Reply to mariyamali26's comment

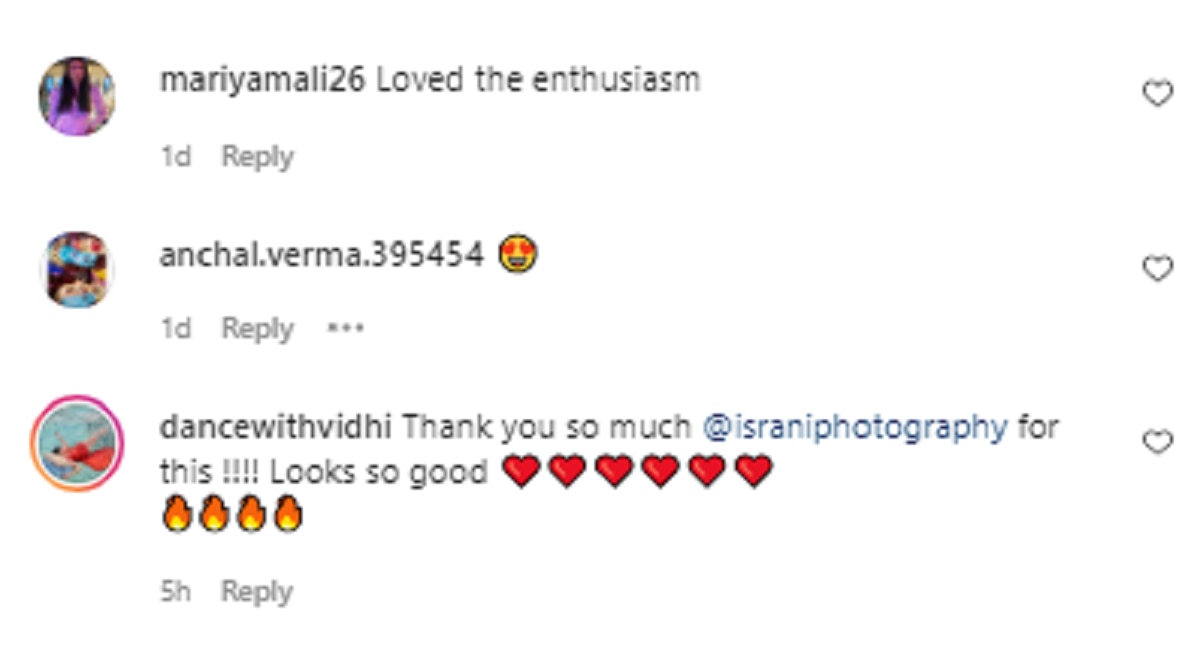257,157
